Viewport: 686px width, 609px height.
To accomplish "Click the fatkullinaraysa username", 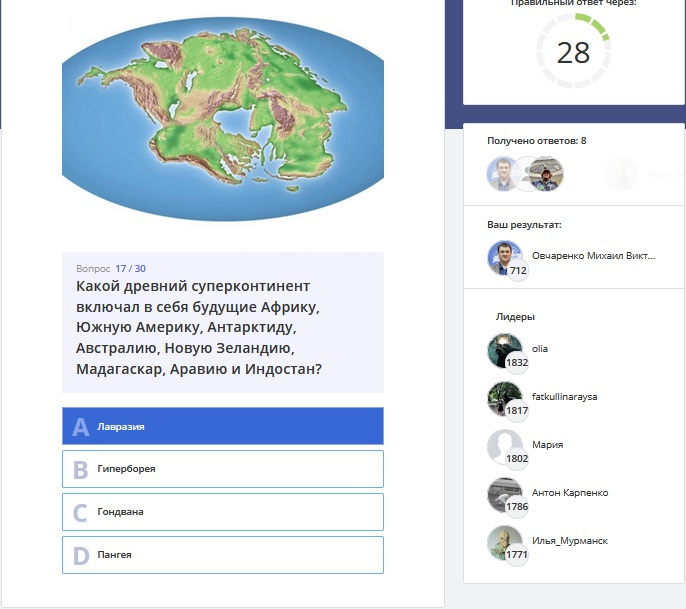I will click(x=564, y=397).
